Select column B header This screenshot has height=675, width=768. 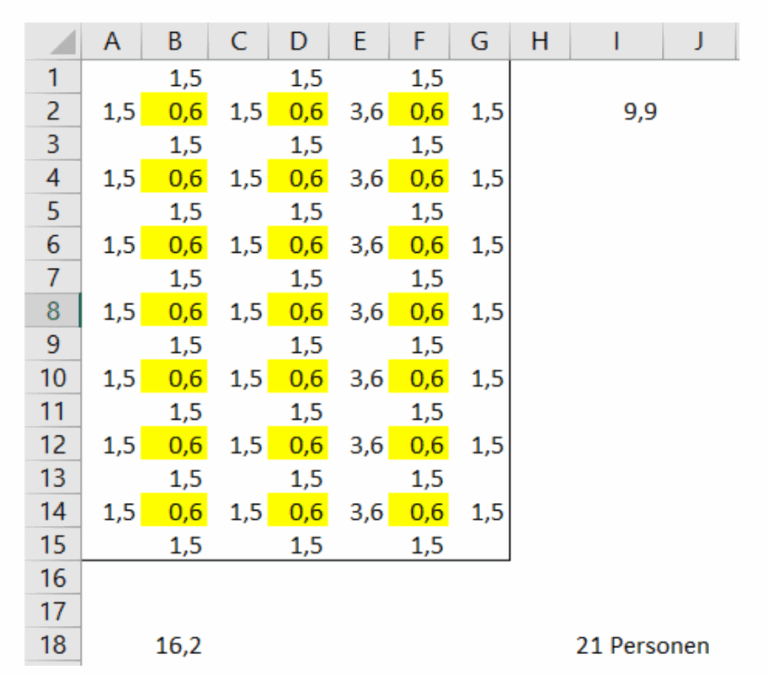pyautogui.click(x=175, y=42)
